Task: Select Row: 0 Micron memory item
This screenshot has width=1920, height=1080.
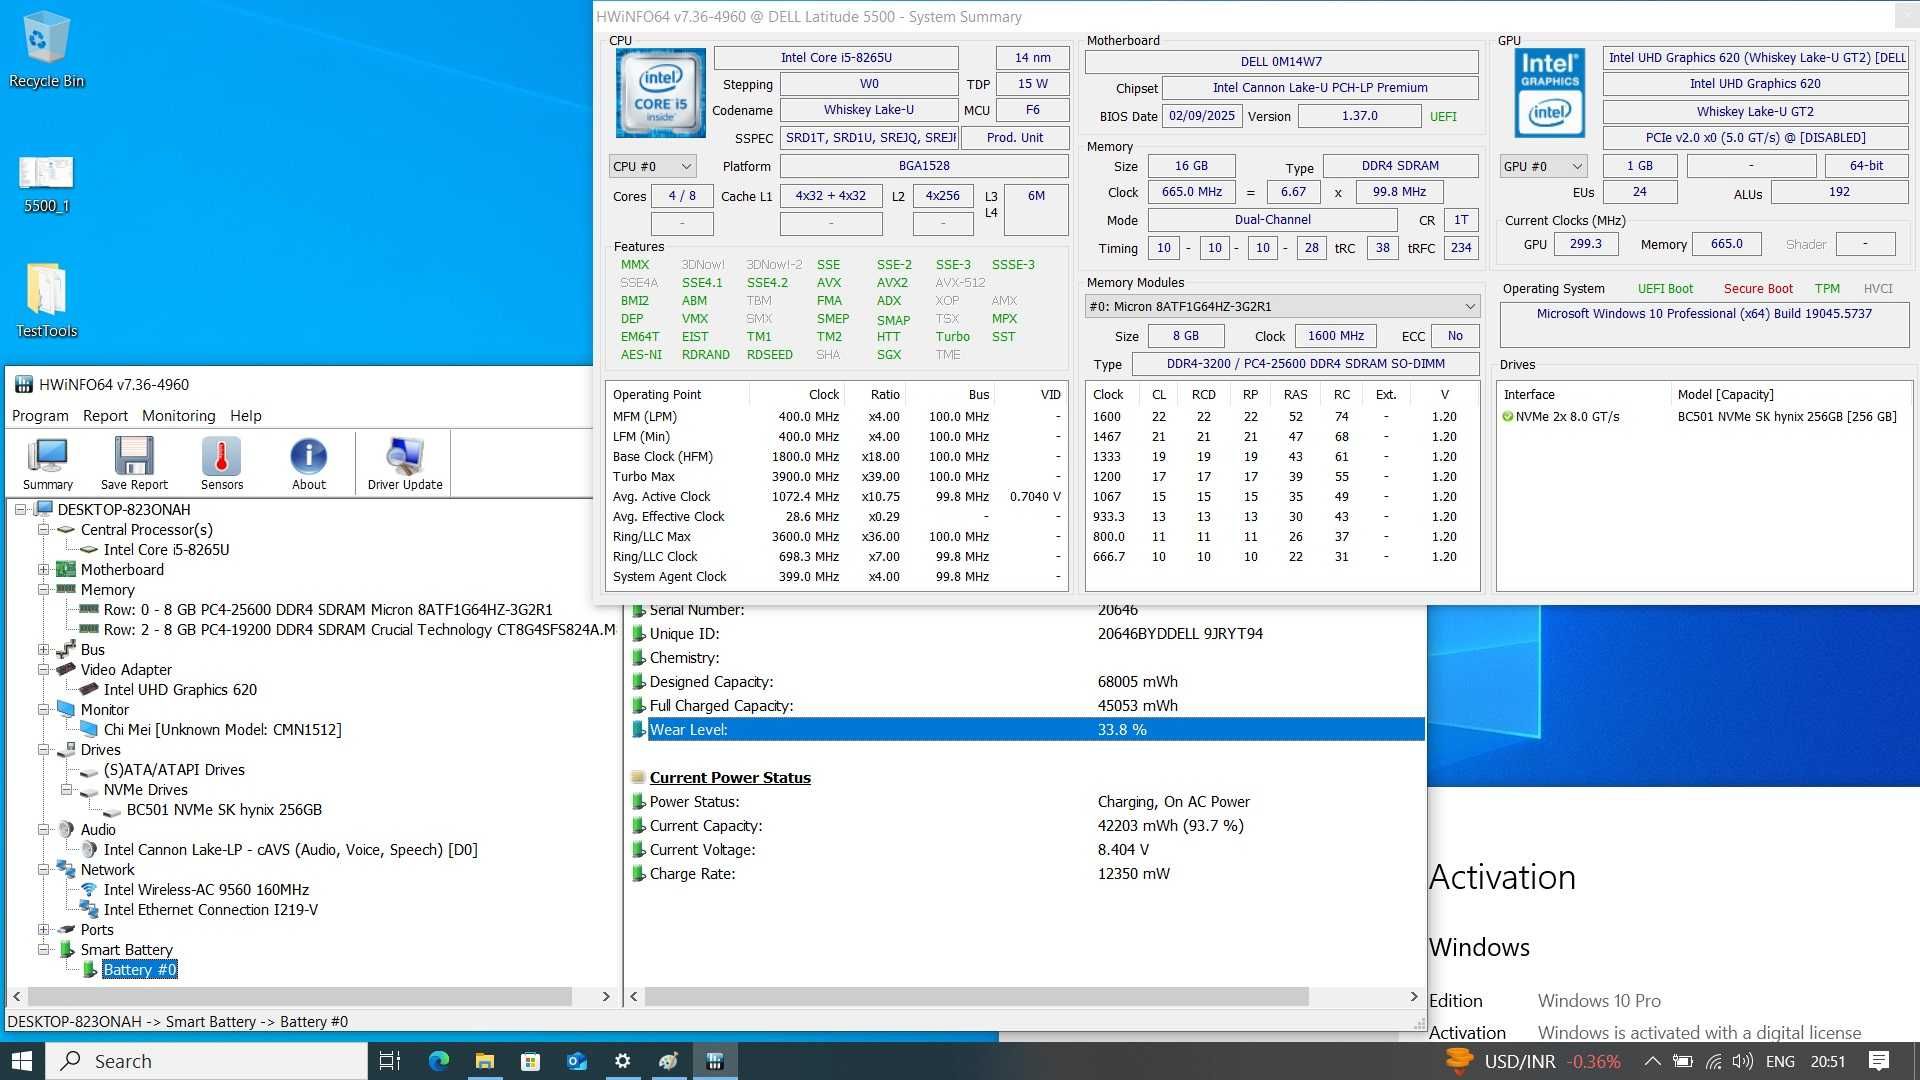Action: tap(328, 609)
